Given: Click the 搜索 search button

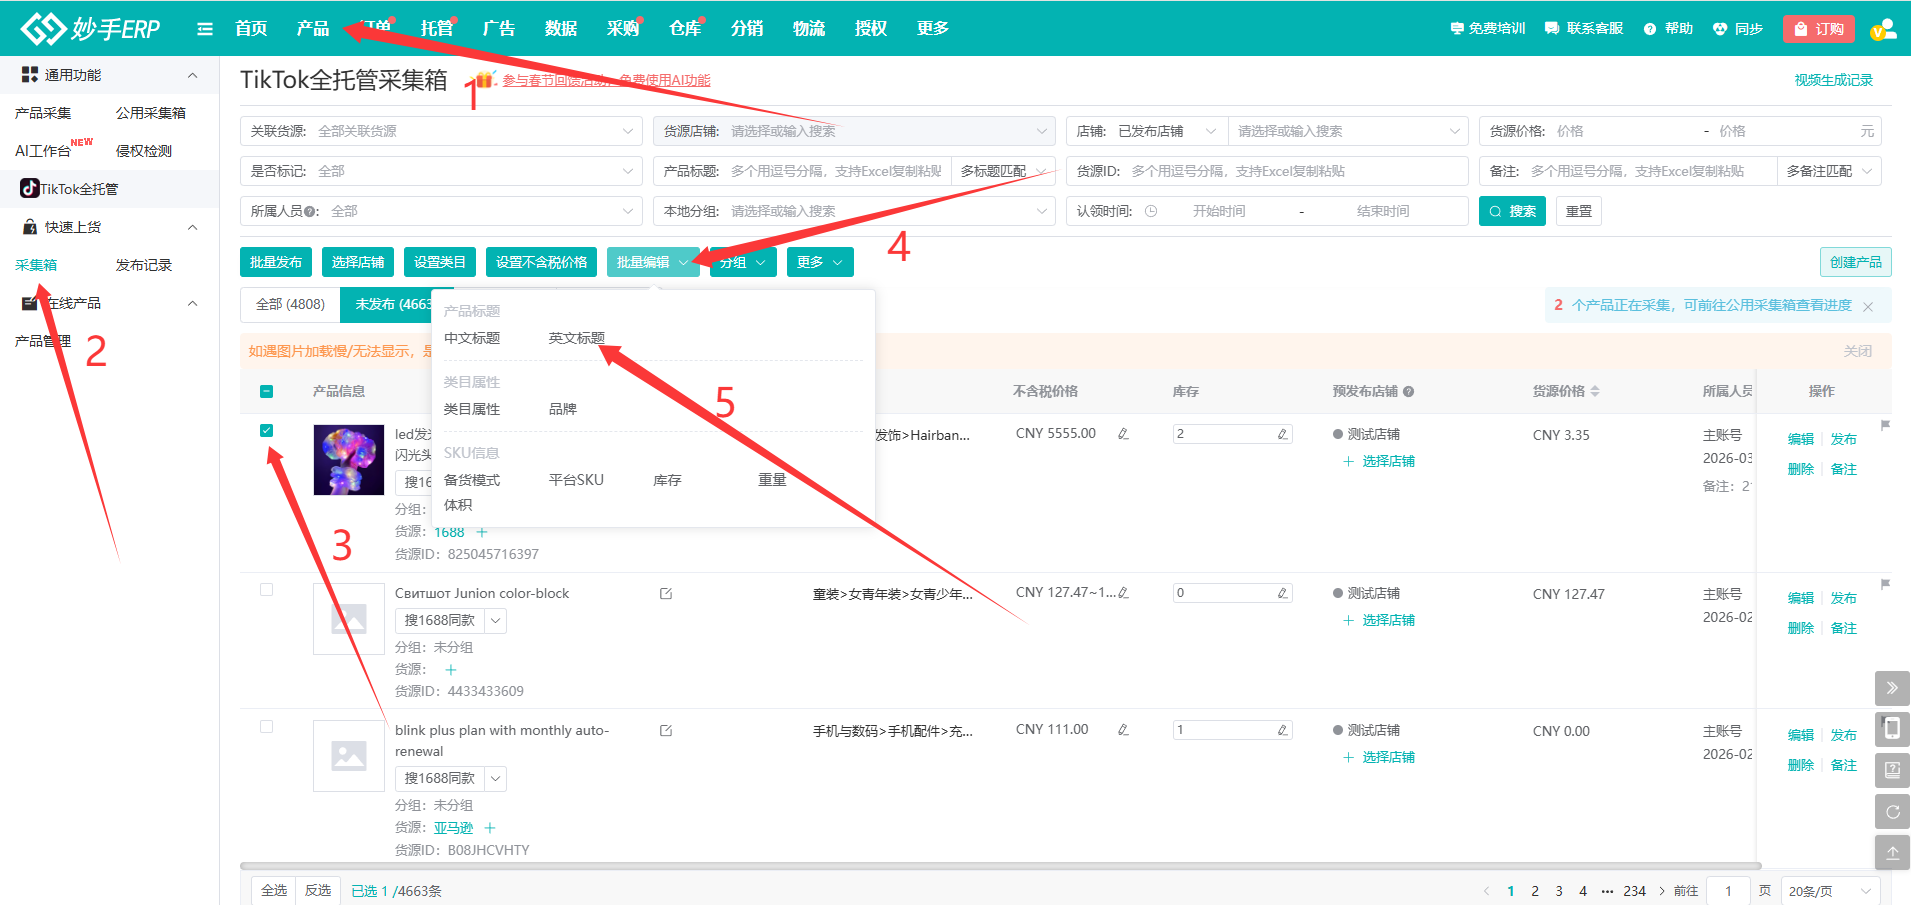Looking at the screenshot, I should point(1512,211).
